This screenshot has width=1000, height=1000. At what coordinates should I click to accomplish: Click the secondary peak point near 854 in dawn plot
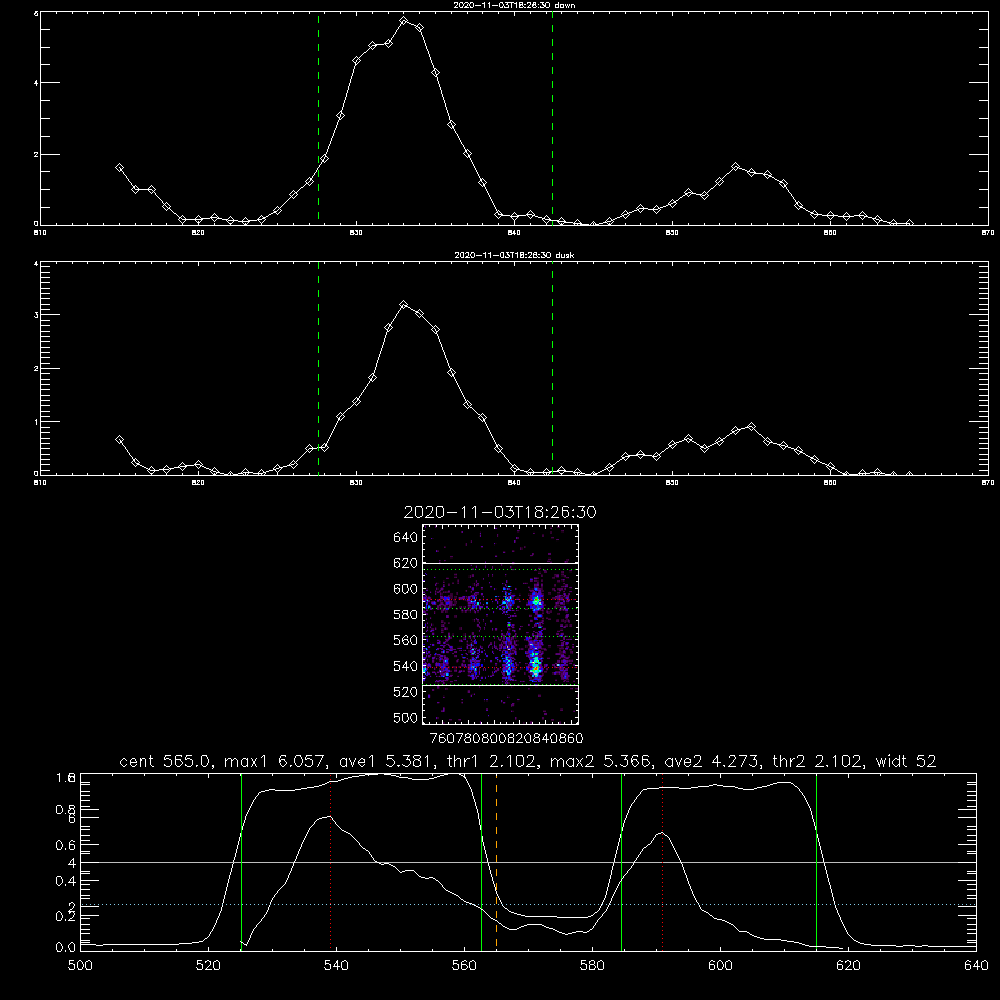735,166
